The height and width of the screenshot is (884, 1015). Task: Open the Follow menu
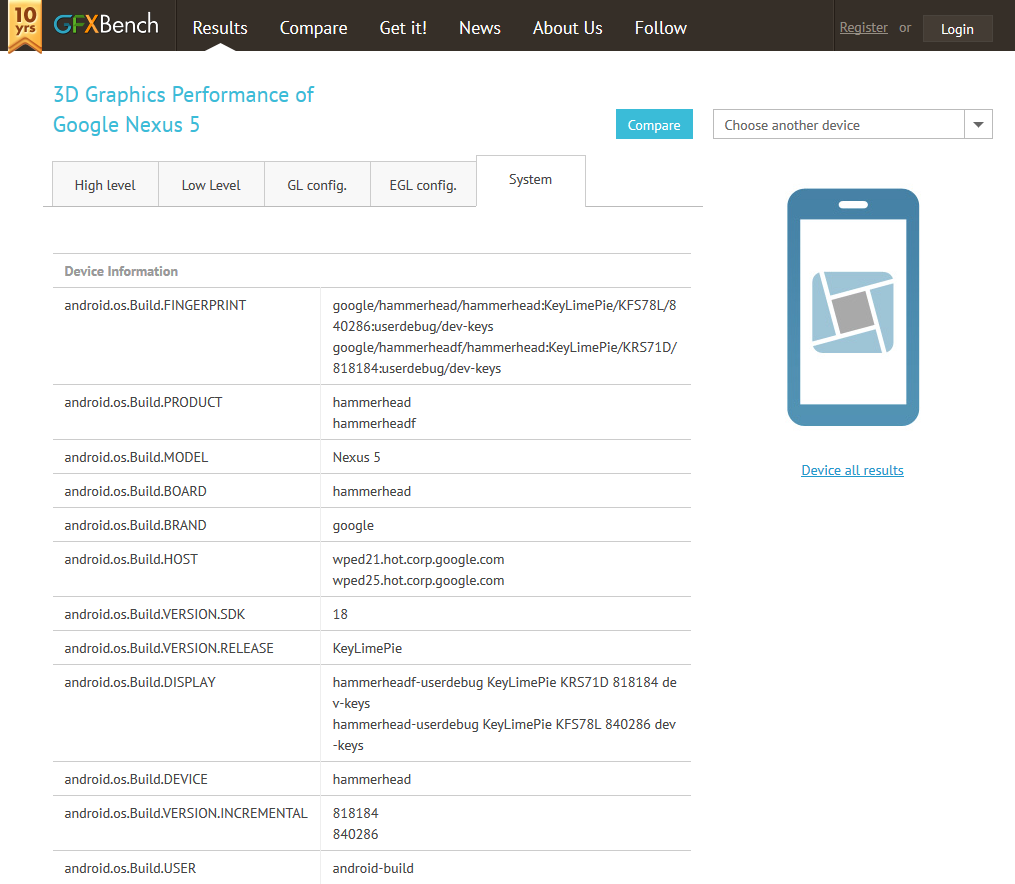tap(660, 28)
